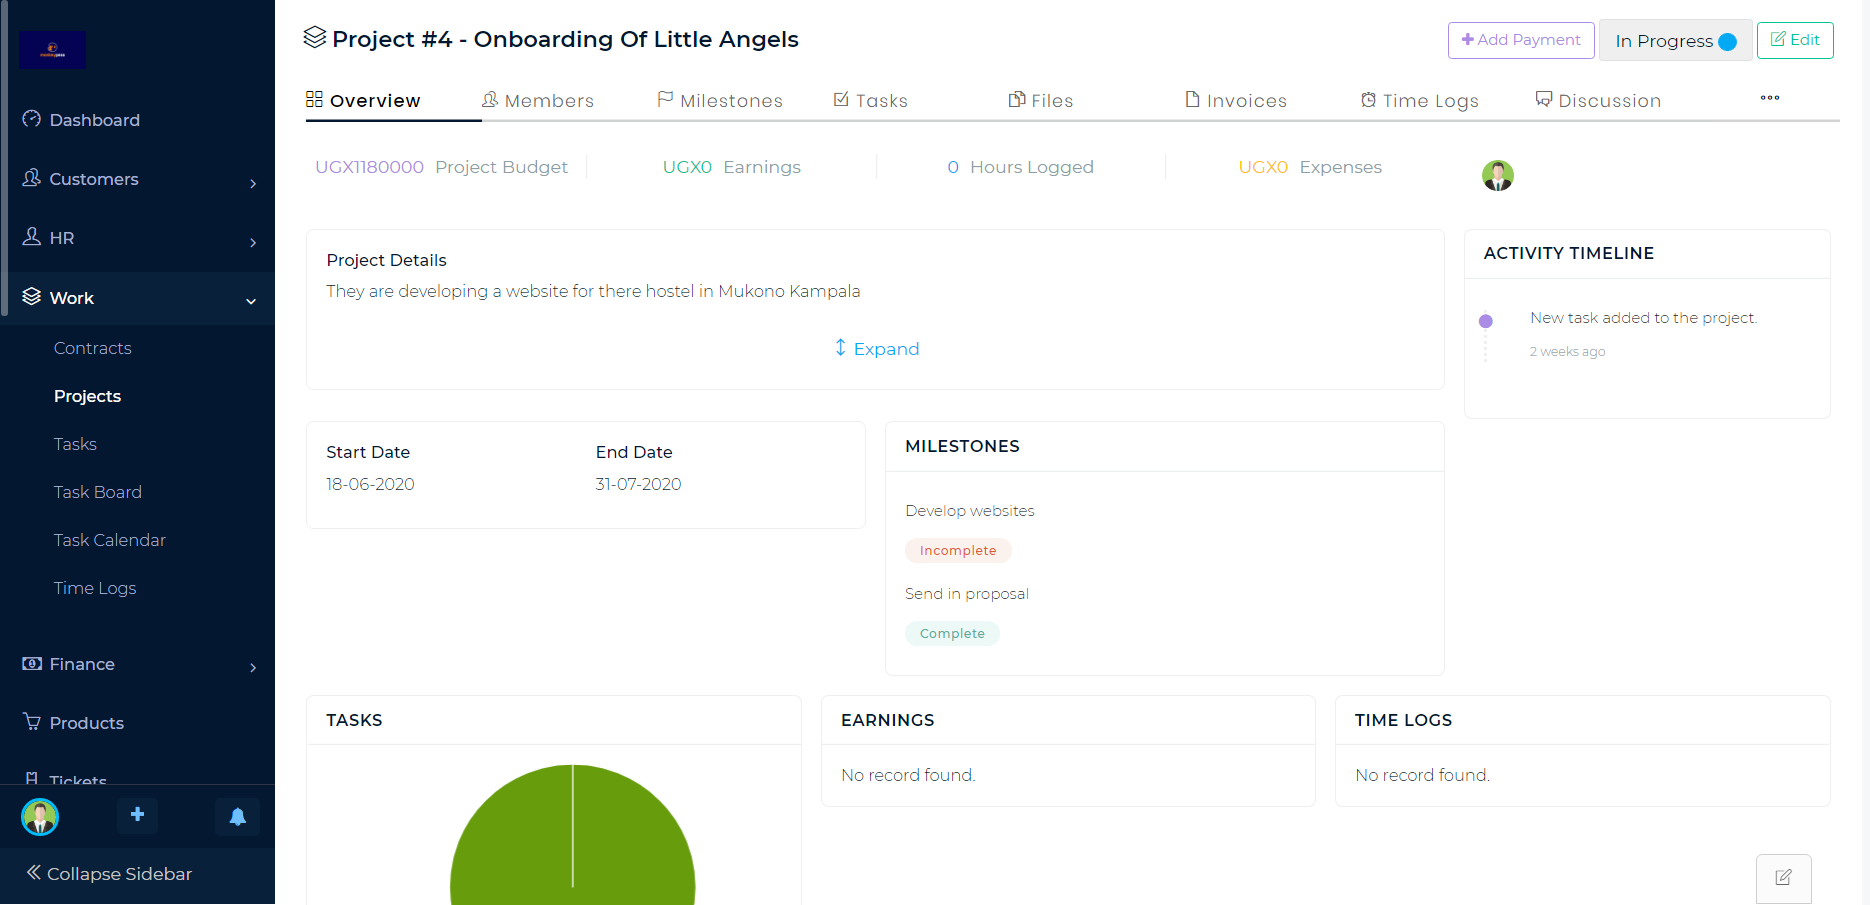Screen dimensions: 1870x905
Task: Click the notification bell icon
Action: coord(237,816)
